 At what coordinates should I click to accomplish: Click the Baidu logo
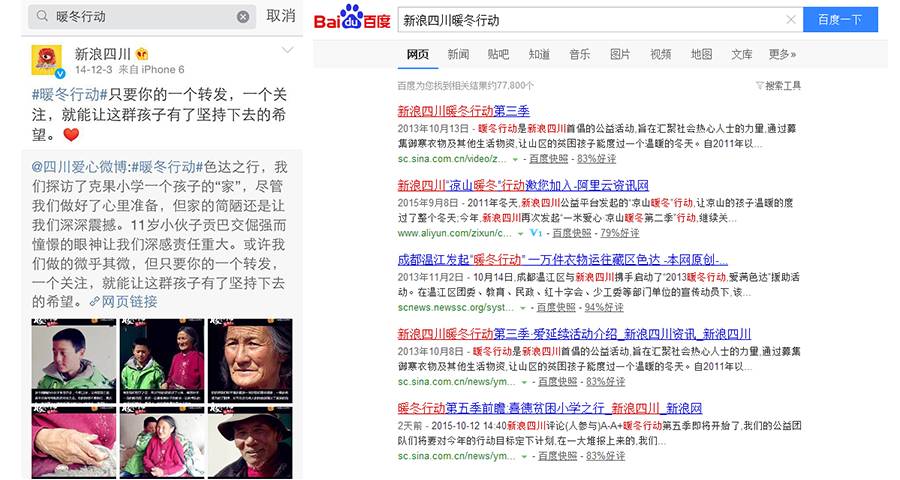click(x=352, y=18)
